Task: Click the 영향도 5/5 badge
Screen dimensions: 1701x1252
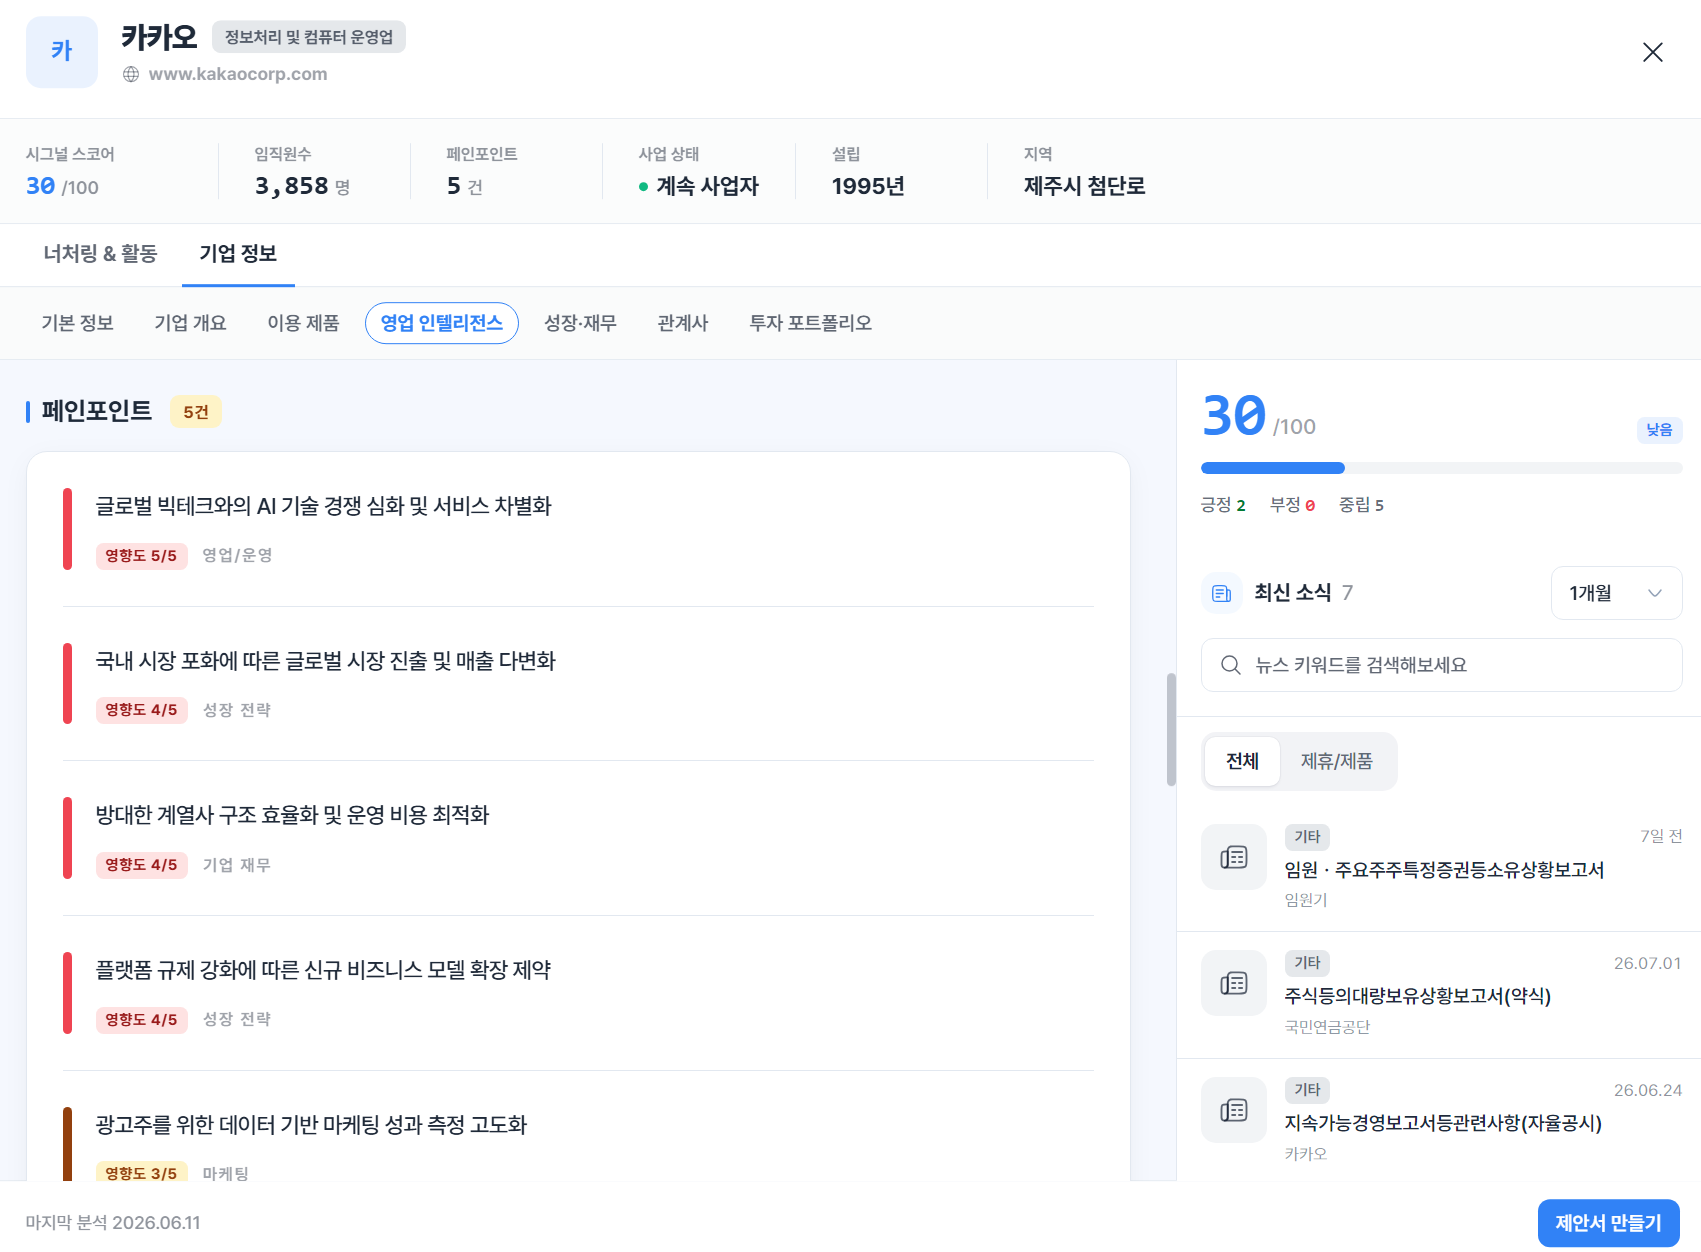Action: click(x=141, y=556)
